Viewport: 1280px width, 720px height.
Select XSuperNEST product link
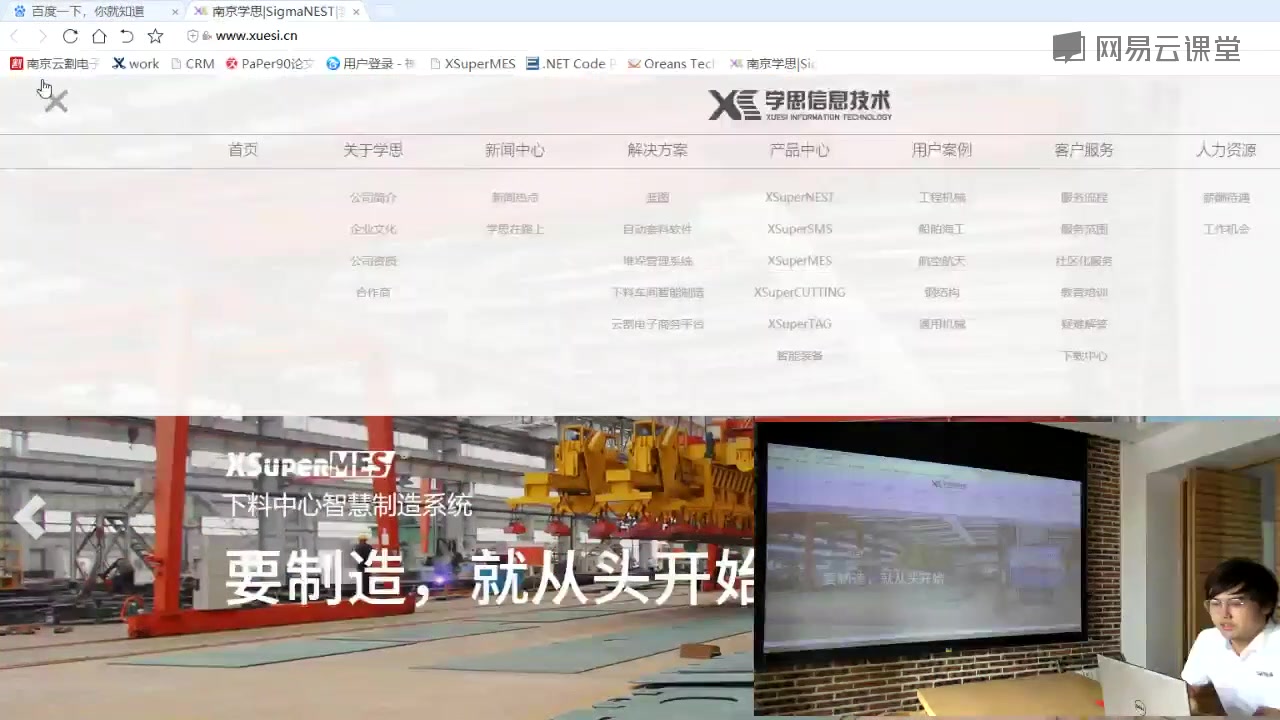coord(799,198)
